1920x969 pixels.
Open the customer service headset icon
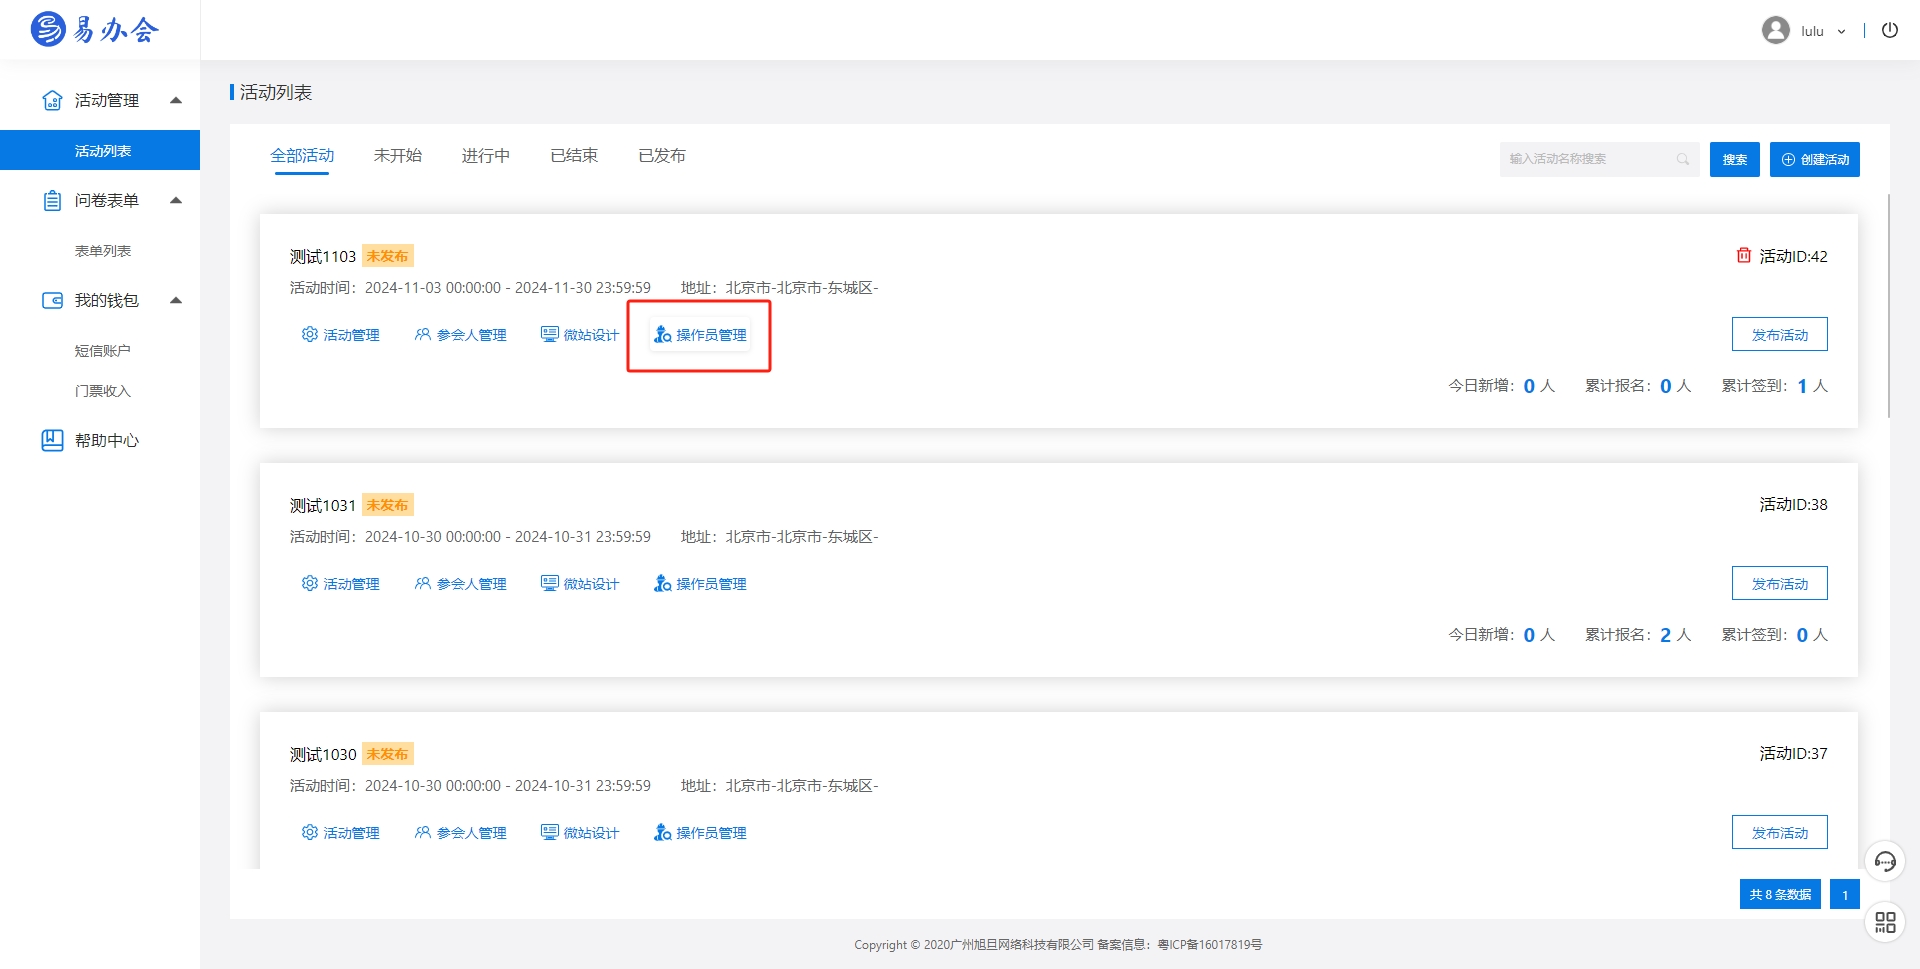1885,861
